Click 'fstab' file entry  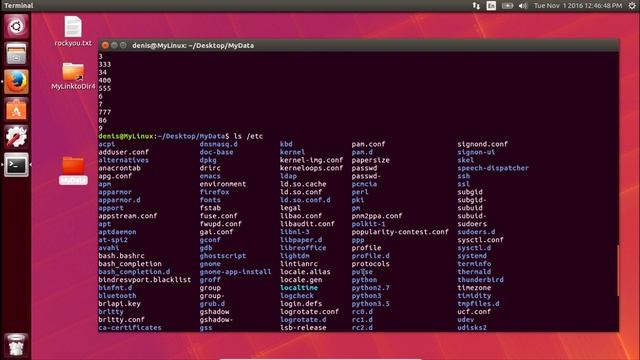(x=210, y=208)
